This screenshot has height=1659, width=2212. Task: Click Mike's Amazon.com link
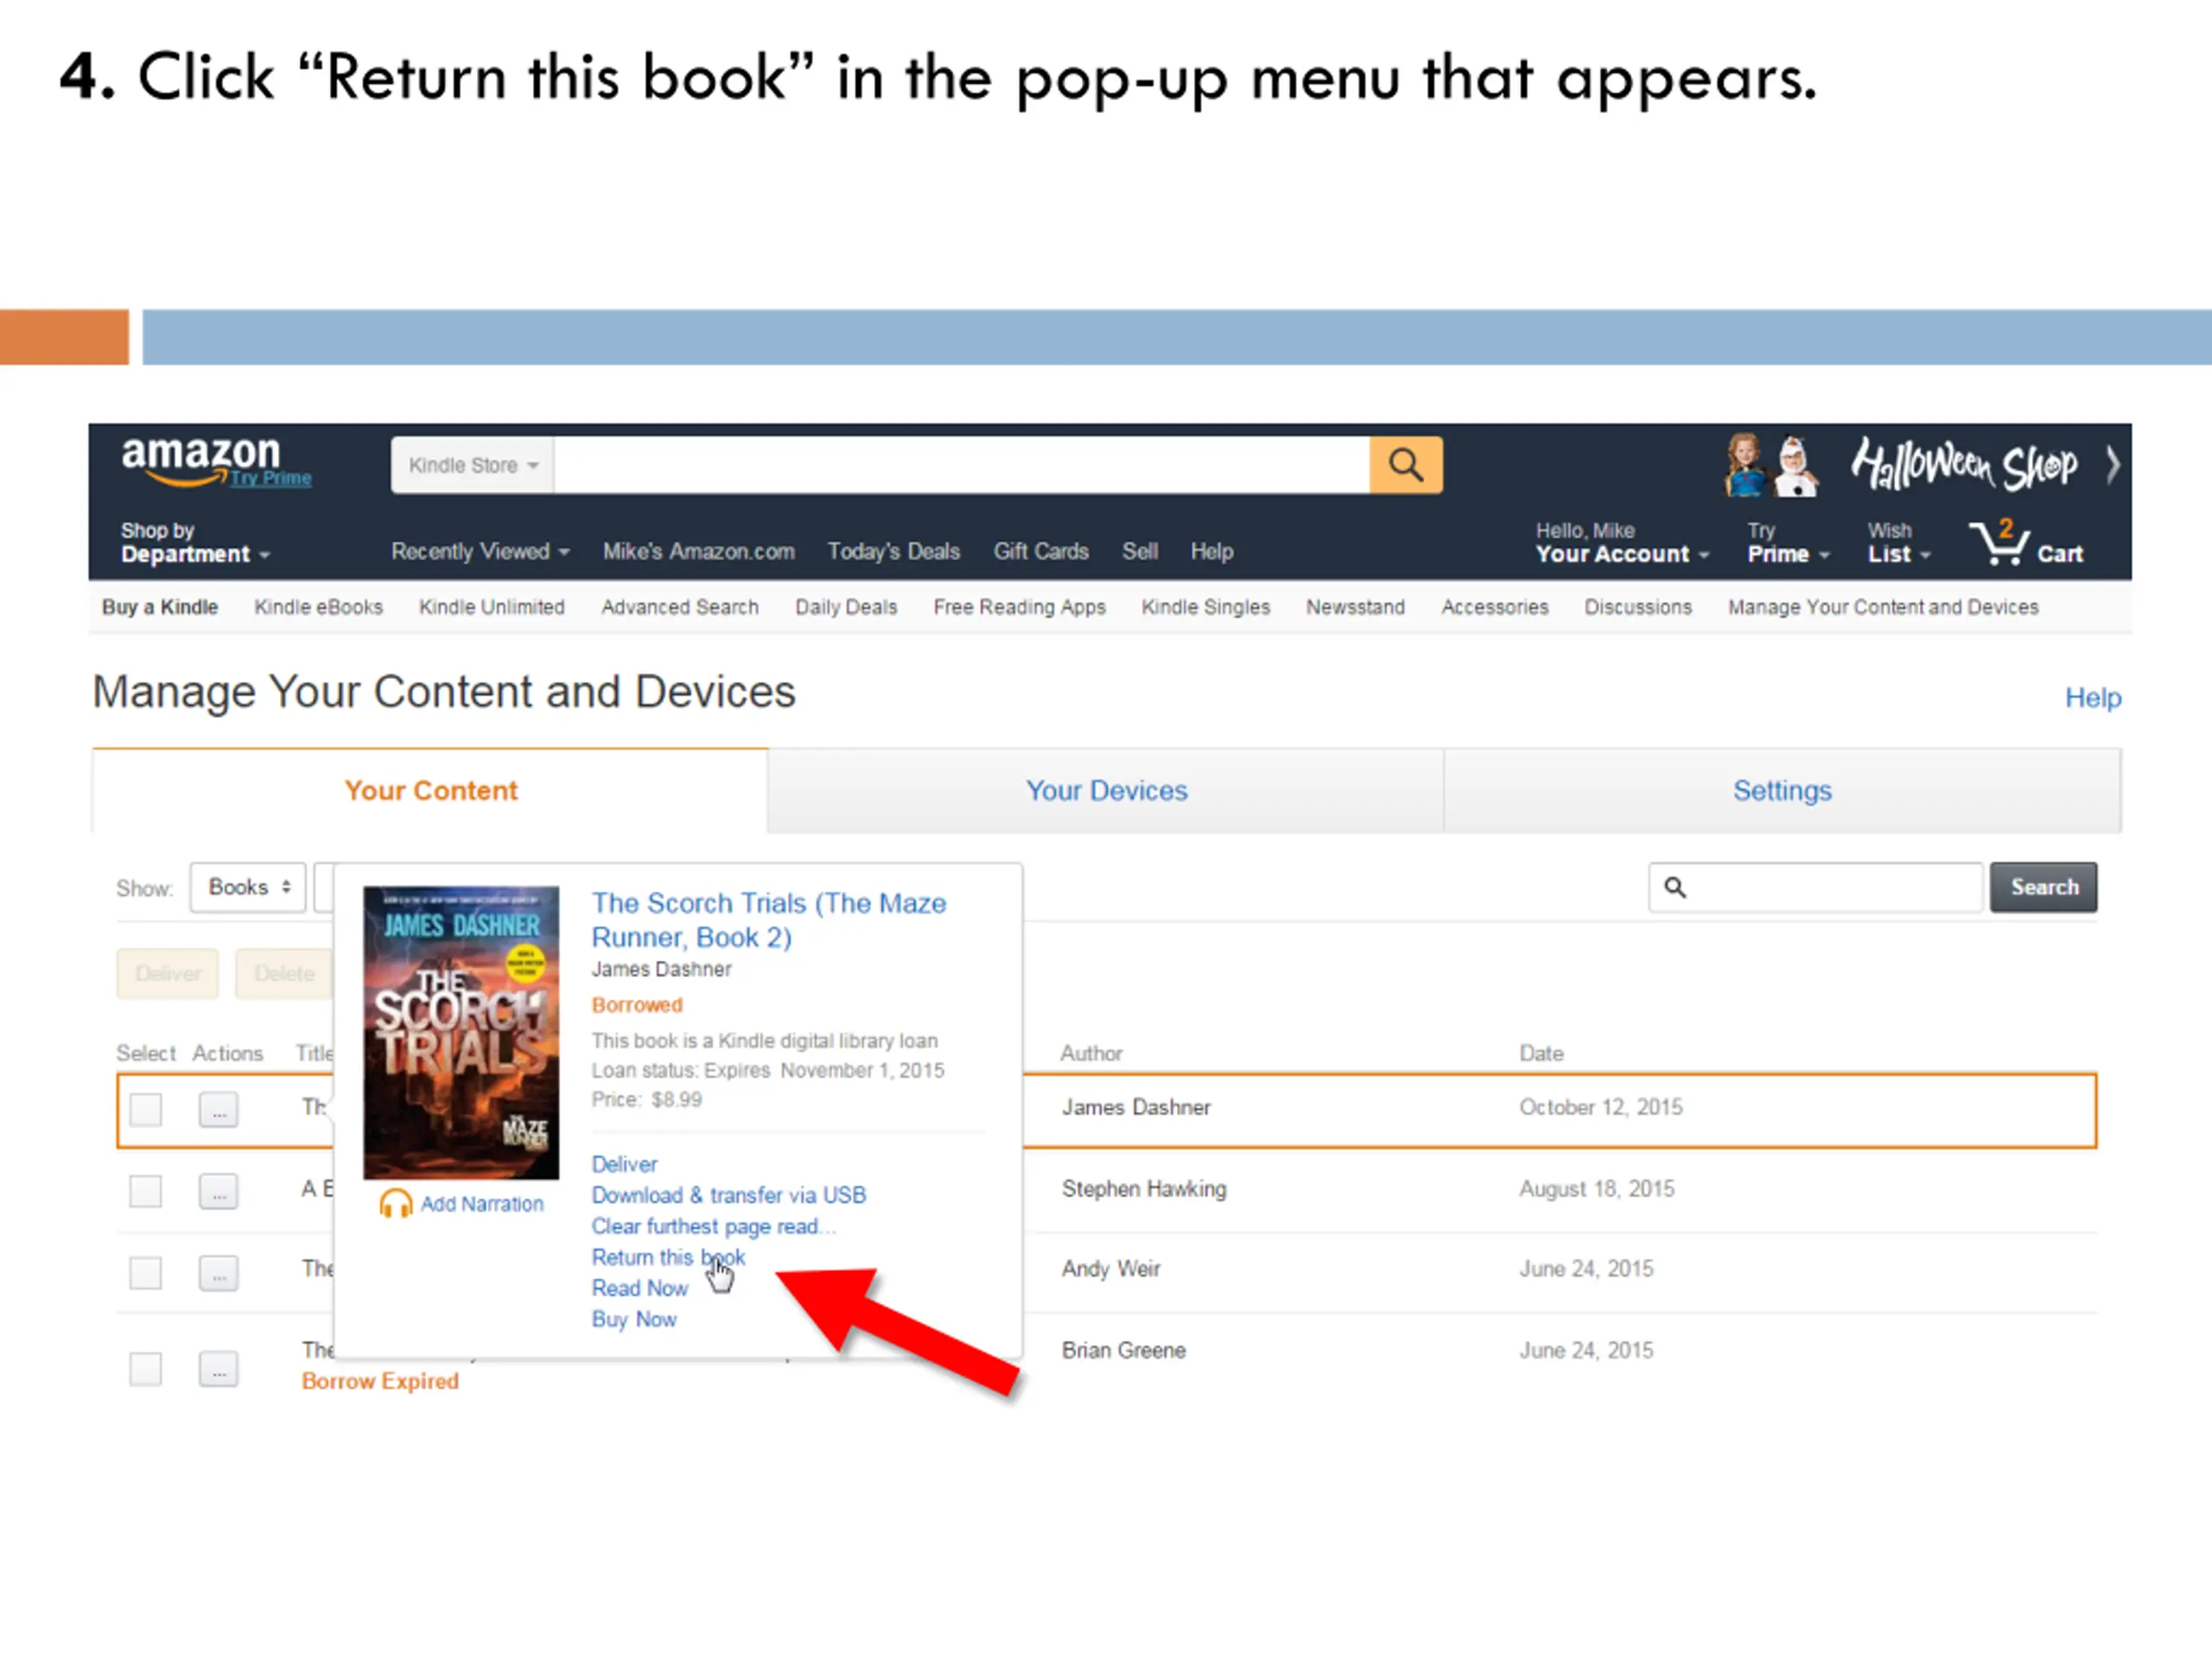(x=698, y=552)
